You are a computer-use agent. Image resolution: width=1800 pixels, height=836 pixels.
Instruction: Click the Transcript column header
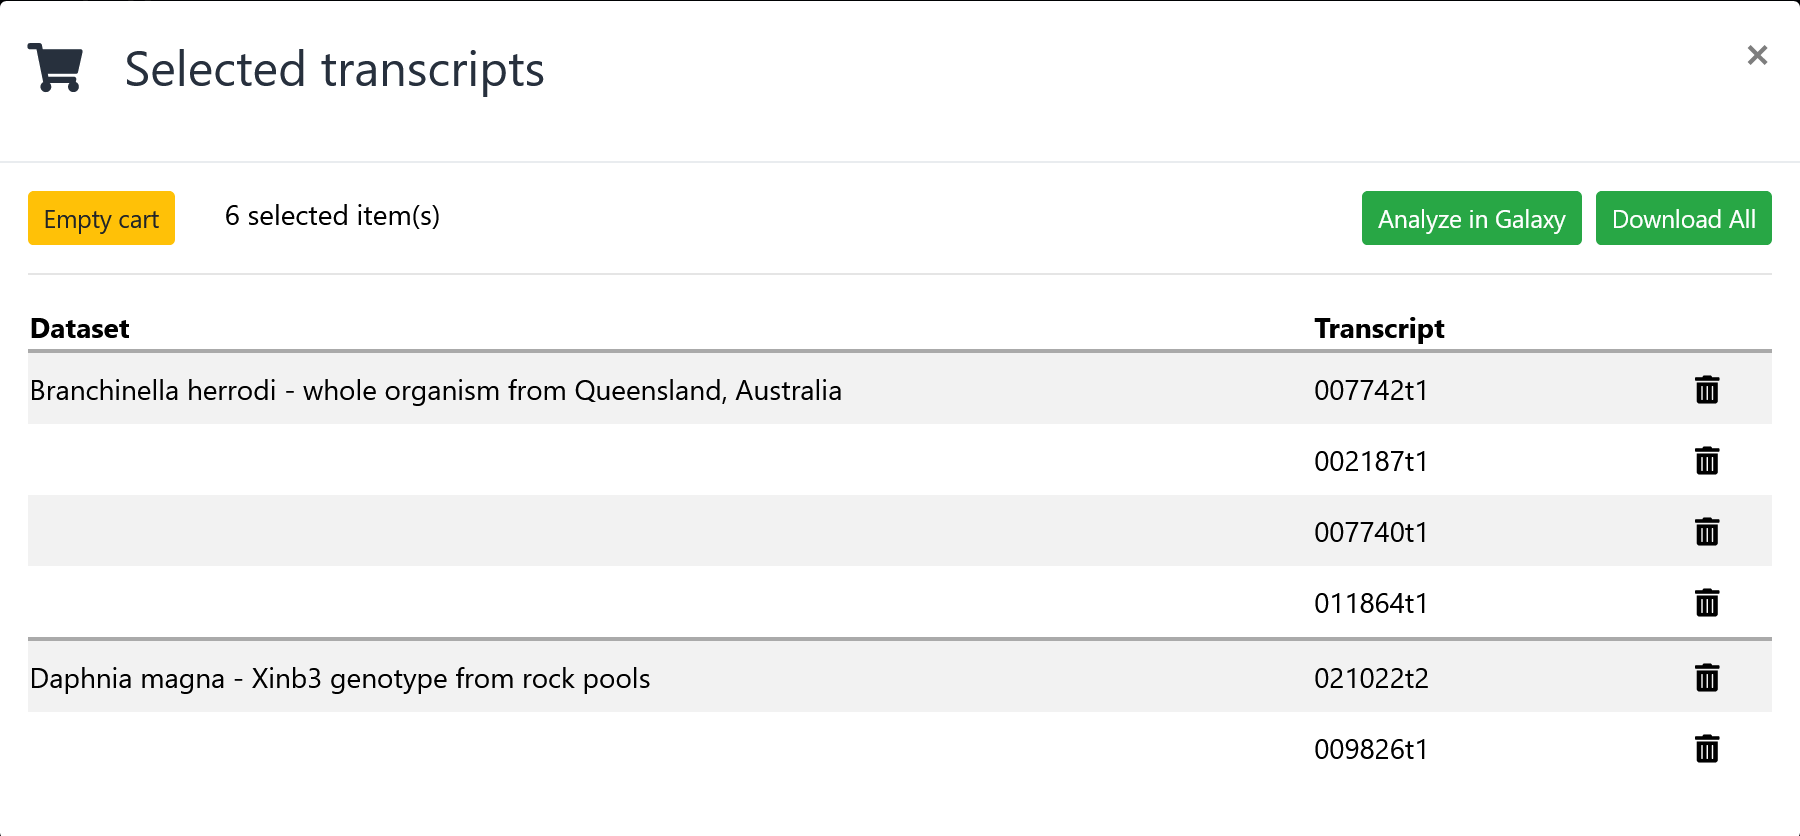click(x=1379, y=329)
